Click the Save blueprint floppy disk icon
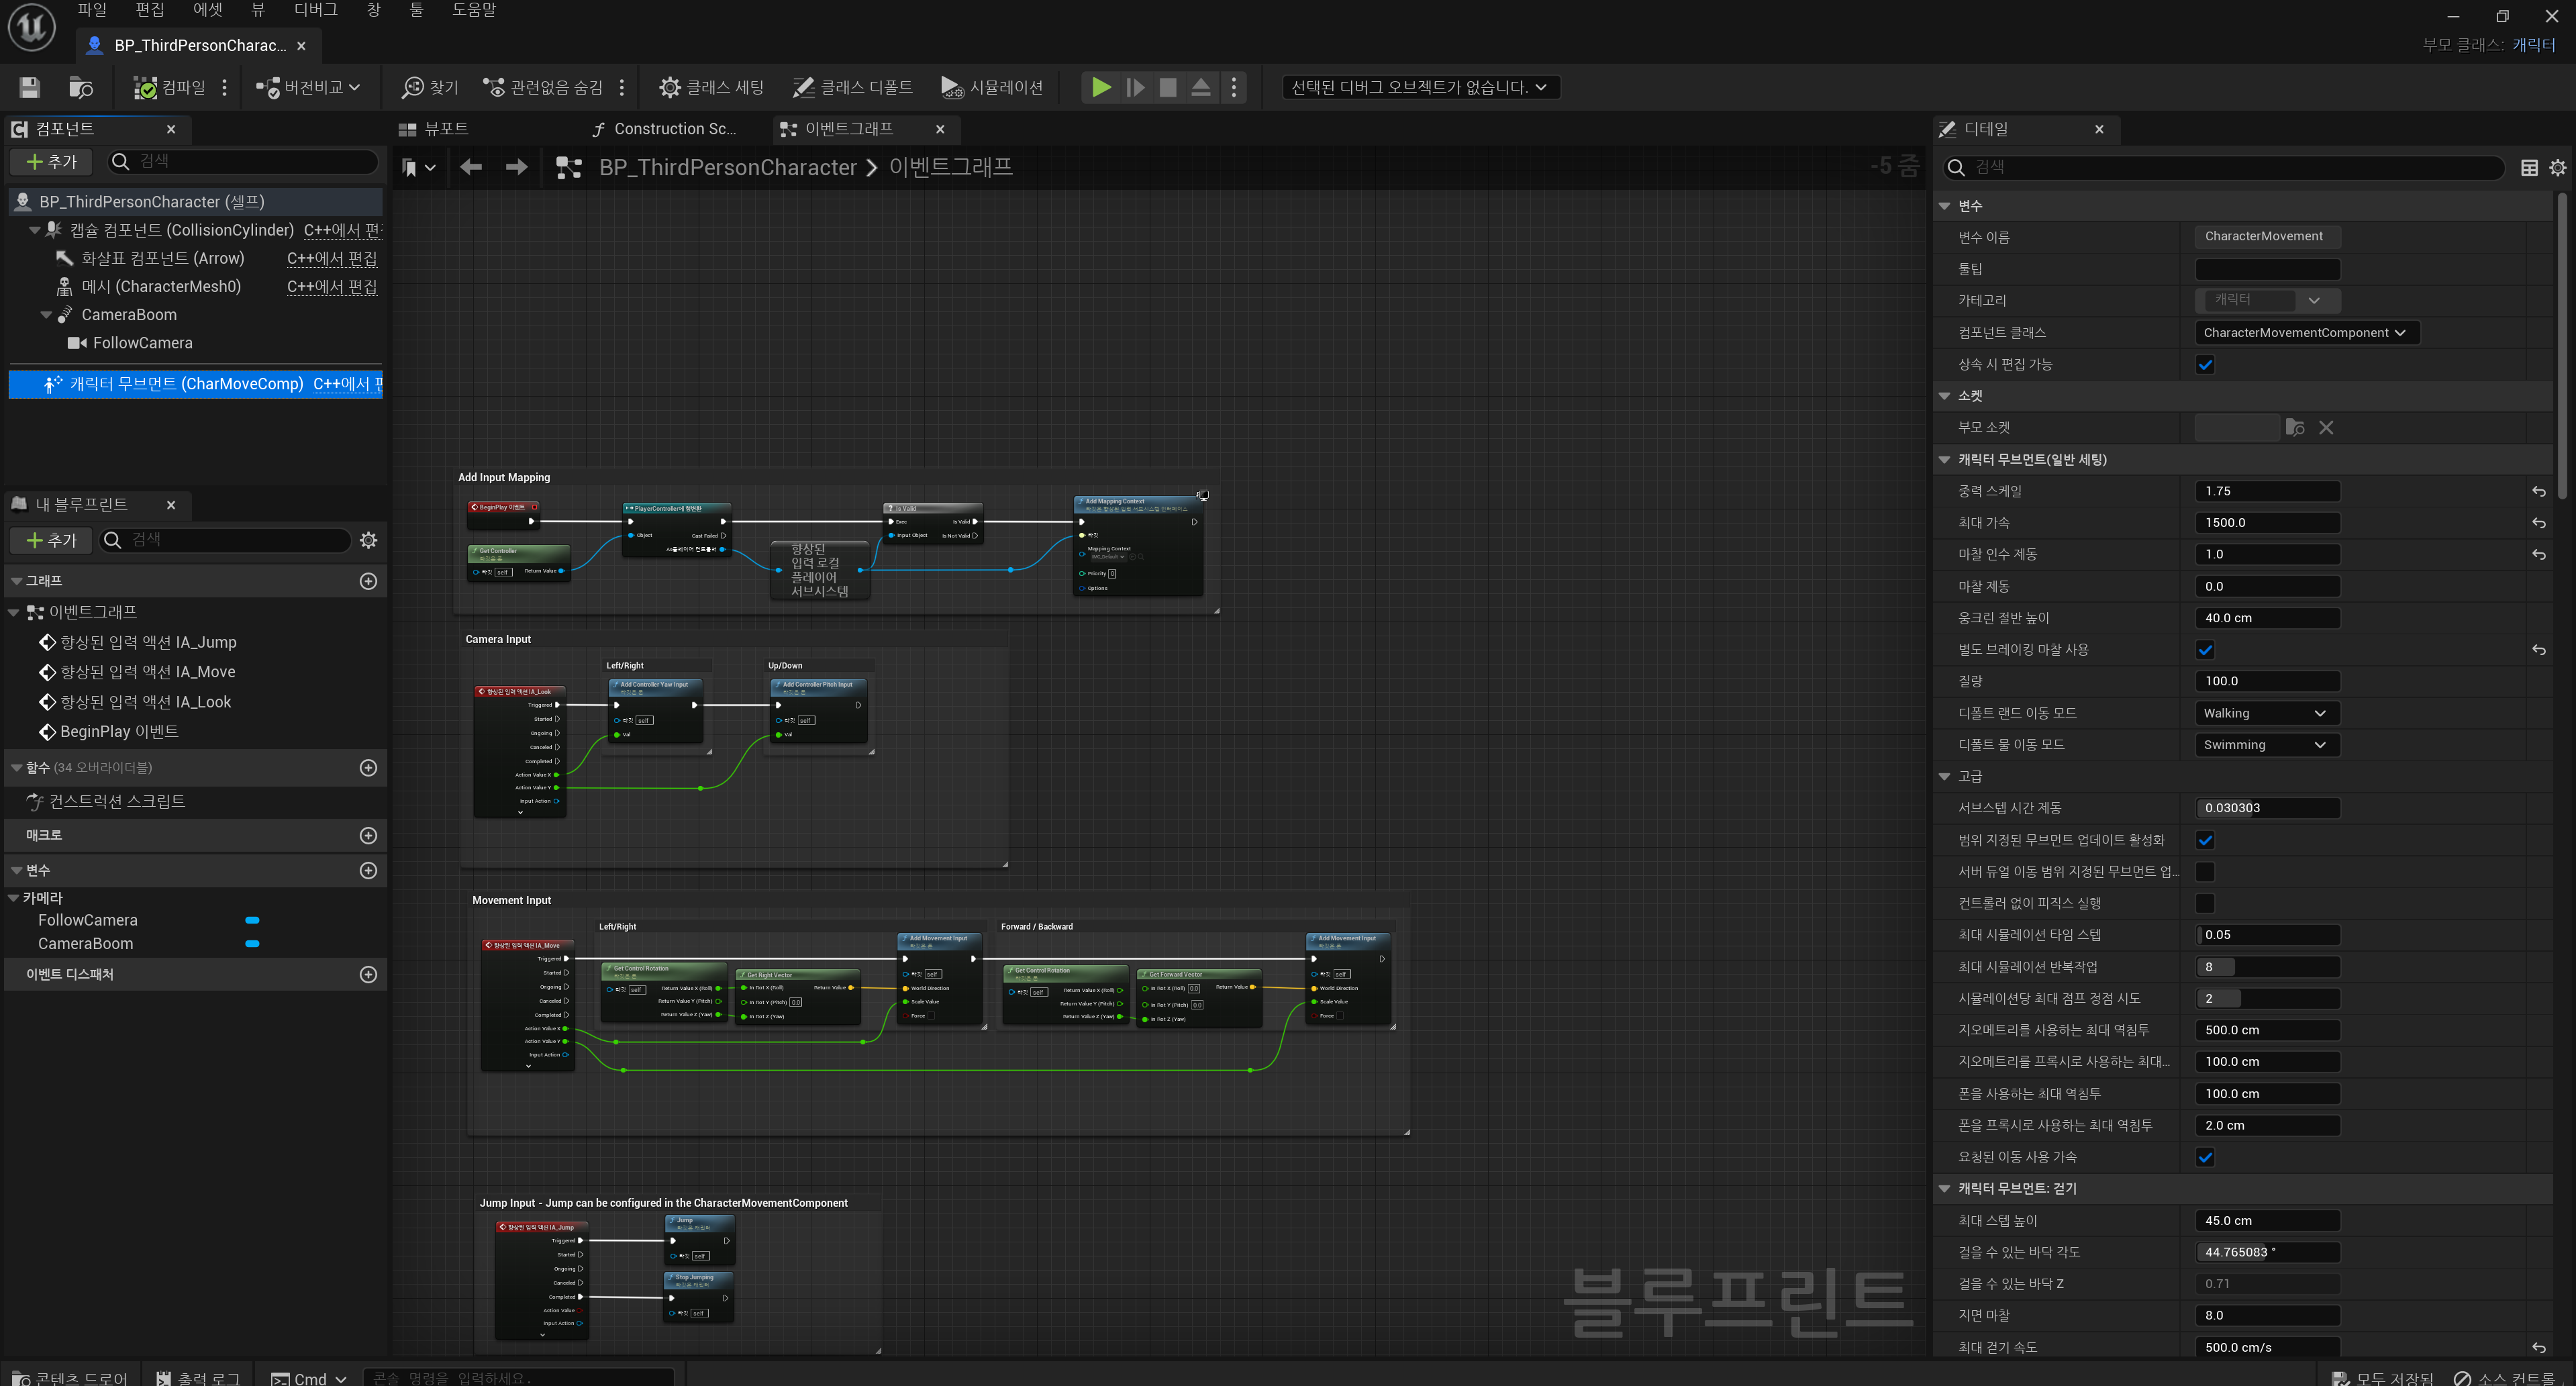2576x1386 pixels. [30, 88]
